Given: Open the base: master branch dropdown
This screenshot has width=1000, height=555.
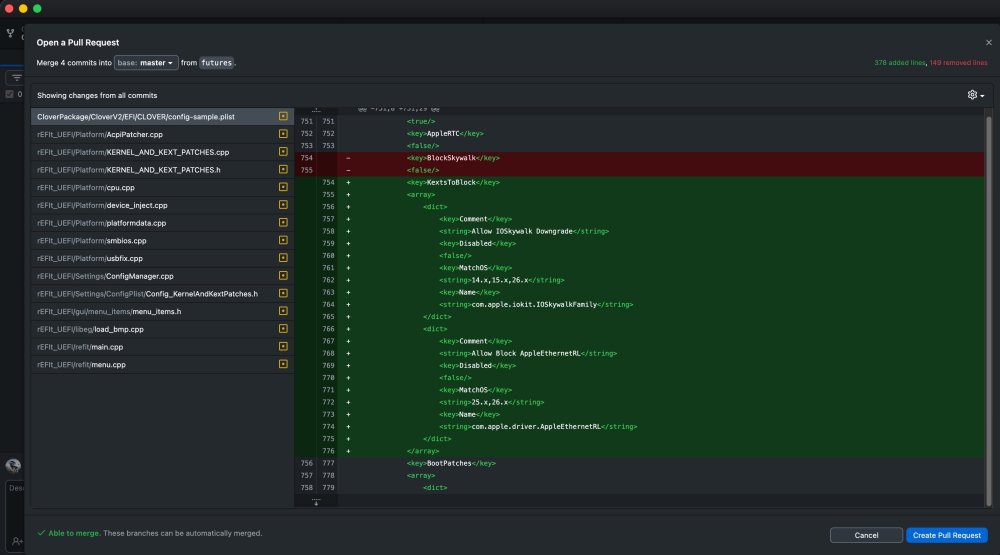Looking at the screenshot, I should tap(146, 63).
